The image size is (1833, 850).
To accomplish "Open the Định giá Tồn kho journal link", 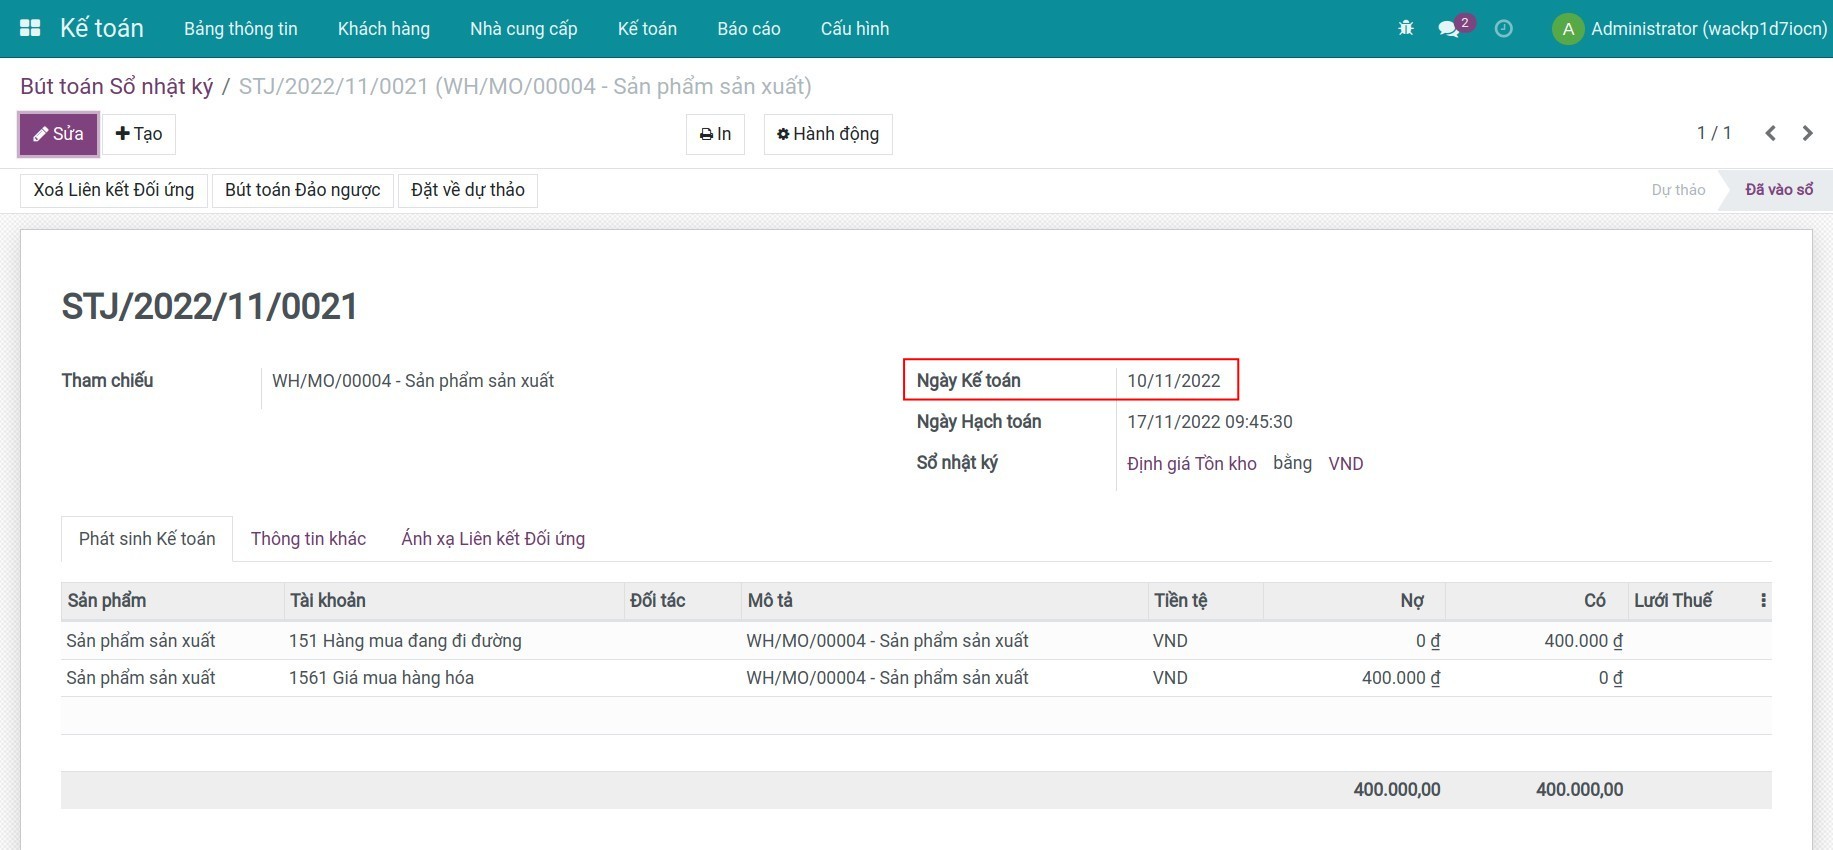I will coord(1191,463).
